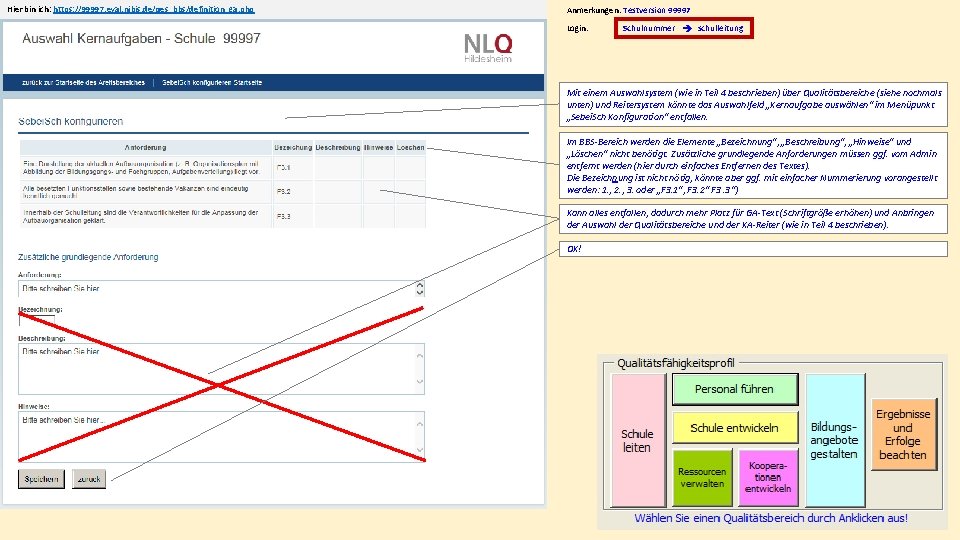Click 'Alle besetzten Funktionsstellen' requirement row text

click(136, 192)
